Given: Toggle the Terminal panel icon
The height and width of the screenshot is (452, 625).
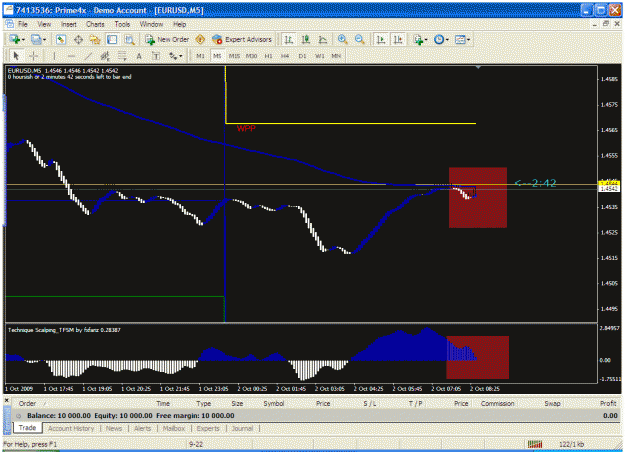Looking at the screenshot, I should (x=112, y=39).
